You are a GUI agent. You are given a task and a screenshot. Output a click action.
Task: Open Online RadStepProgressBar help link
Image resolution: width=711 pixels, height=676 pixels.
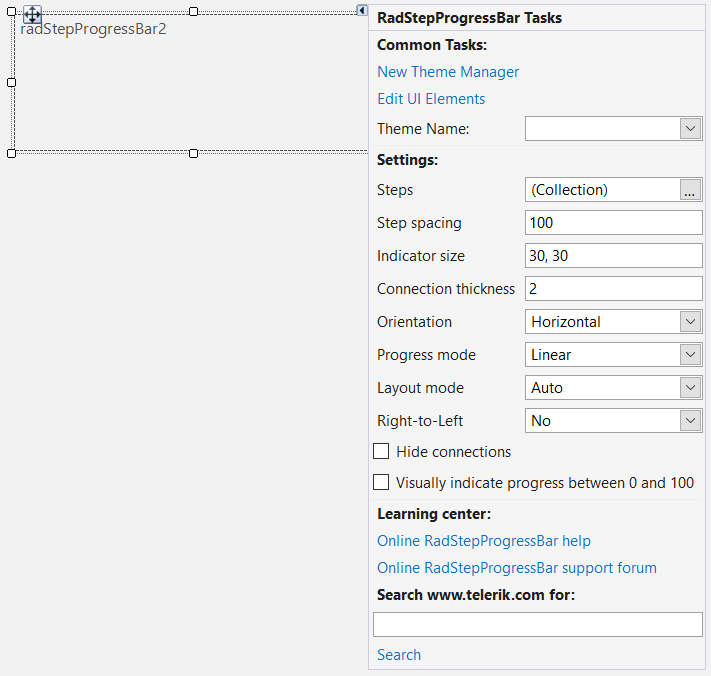click(484, 541)
